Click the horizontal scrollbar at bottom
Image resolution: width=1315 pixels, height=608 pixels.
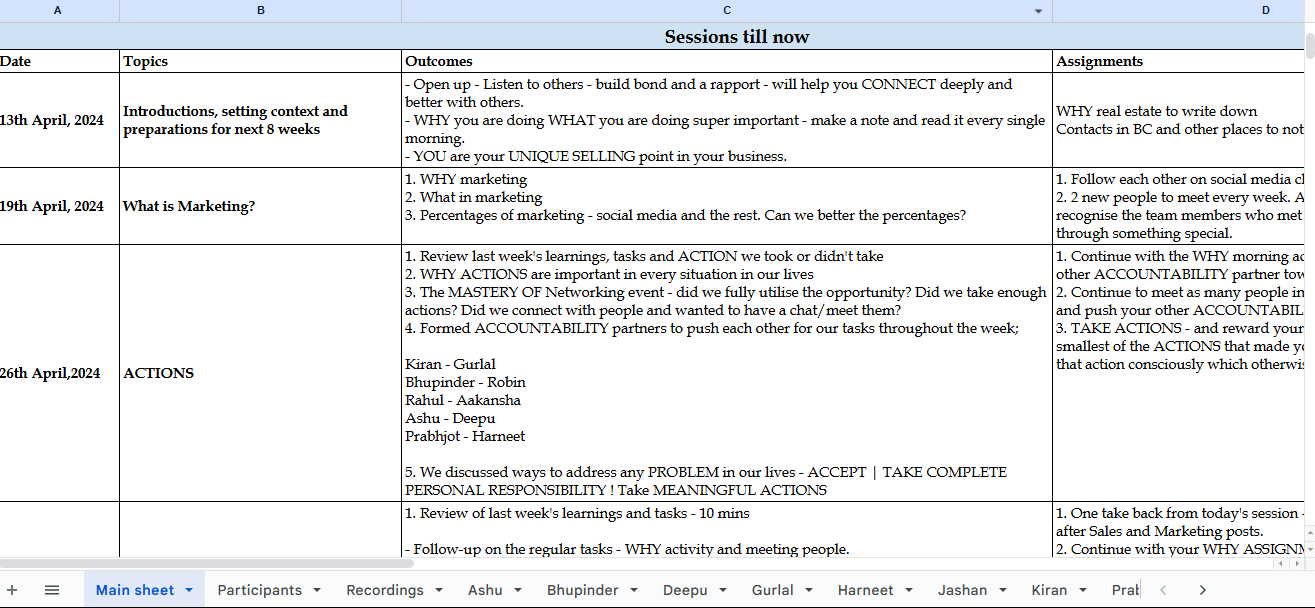(x=206, y=564)
